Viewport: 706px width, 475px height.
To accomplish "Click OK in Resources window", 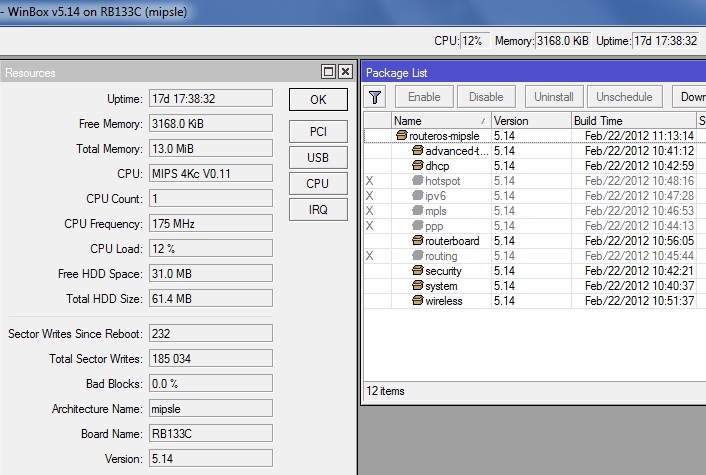I will 318,100.
